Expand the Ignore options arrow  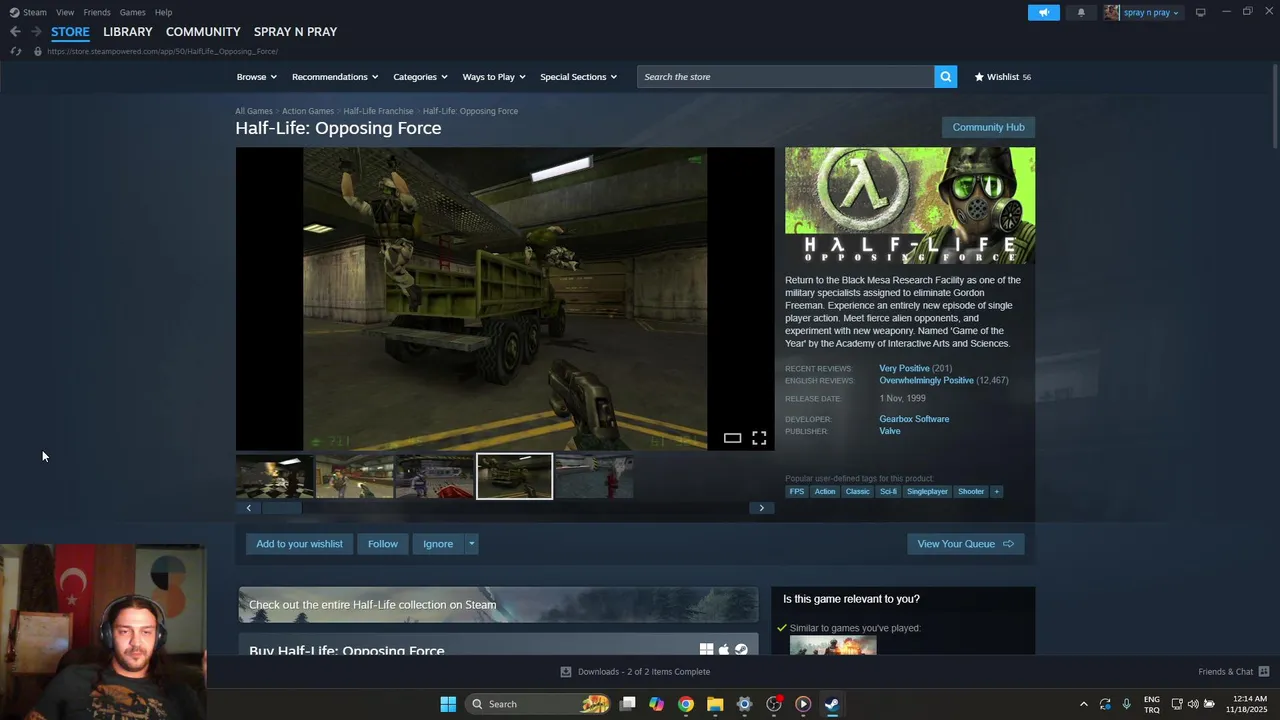point(471,544)
